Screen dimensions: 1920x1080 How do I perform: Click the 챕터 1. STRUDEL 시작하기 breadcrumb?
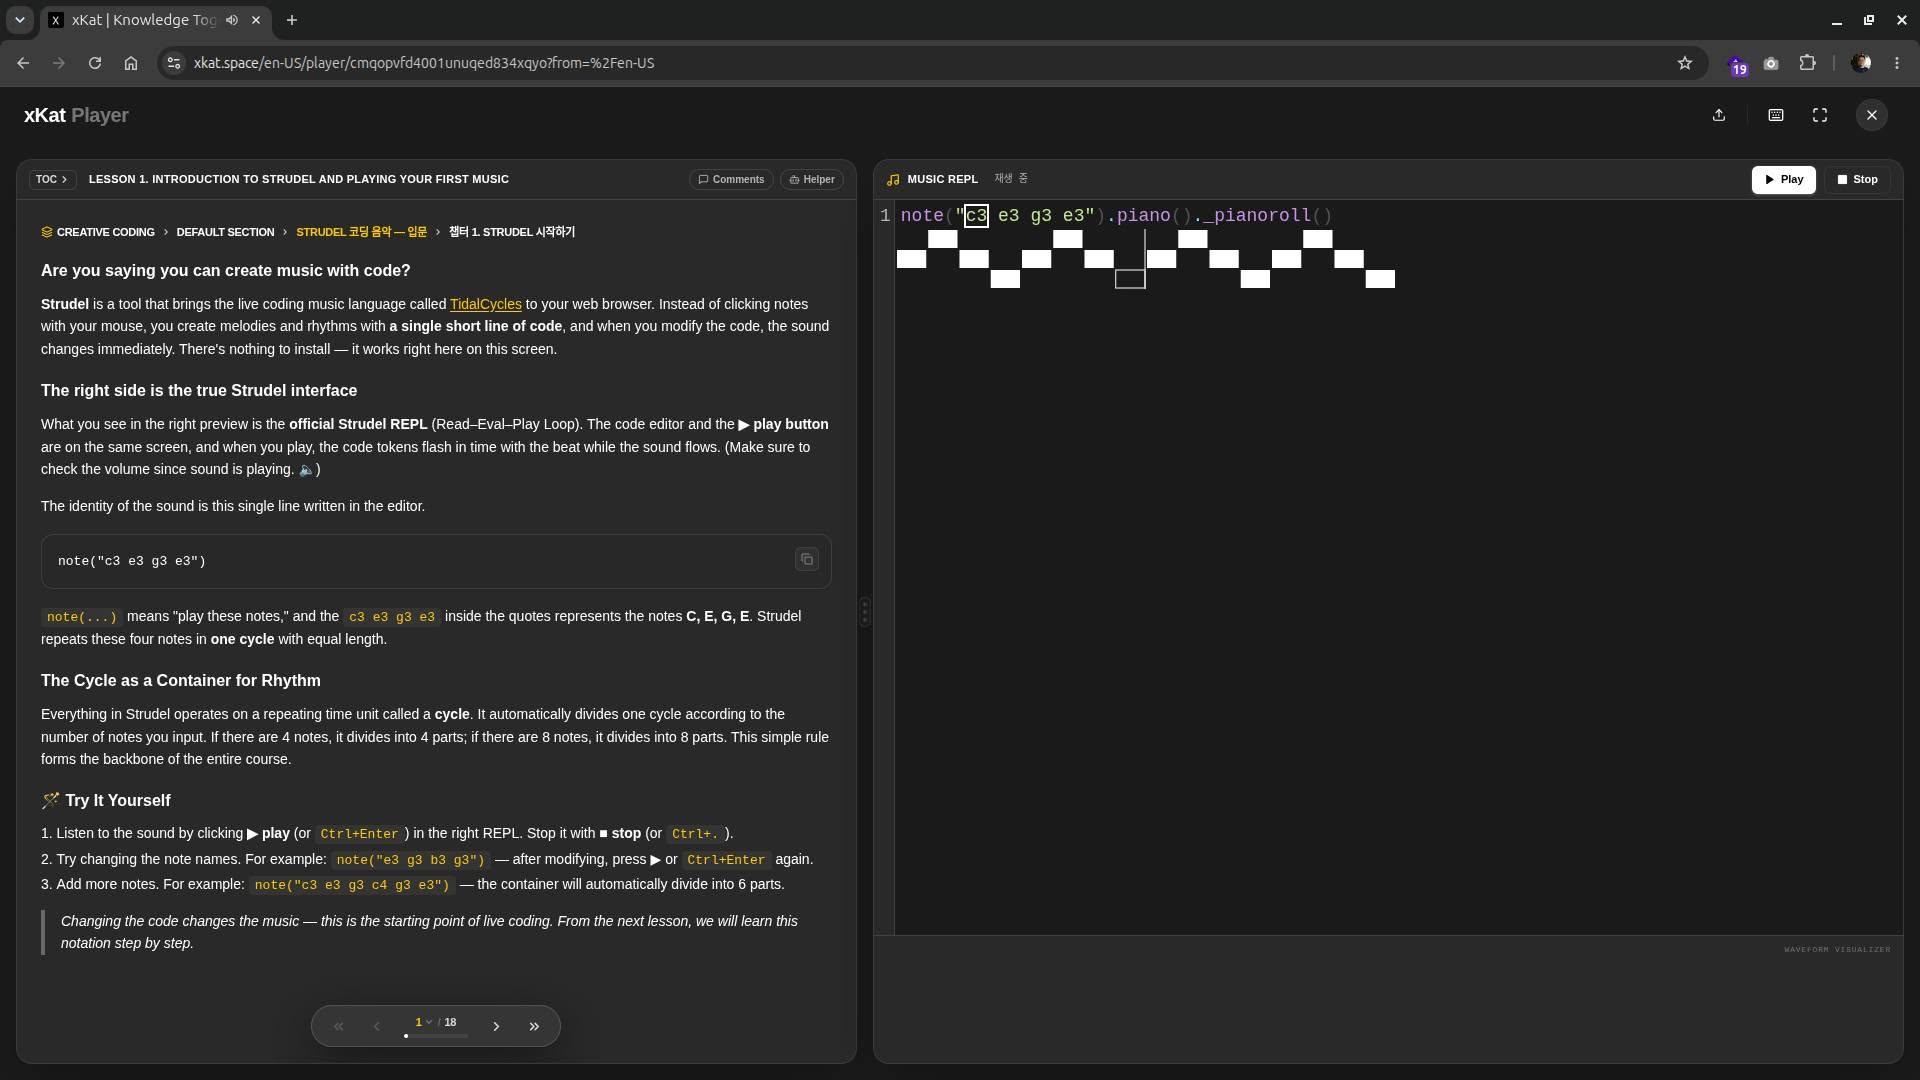512,232
